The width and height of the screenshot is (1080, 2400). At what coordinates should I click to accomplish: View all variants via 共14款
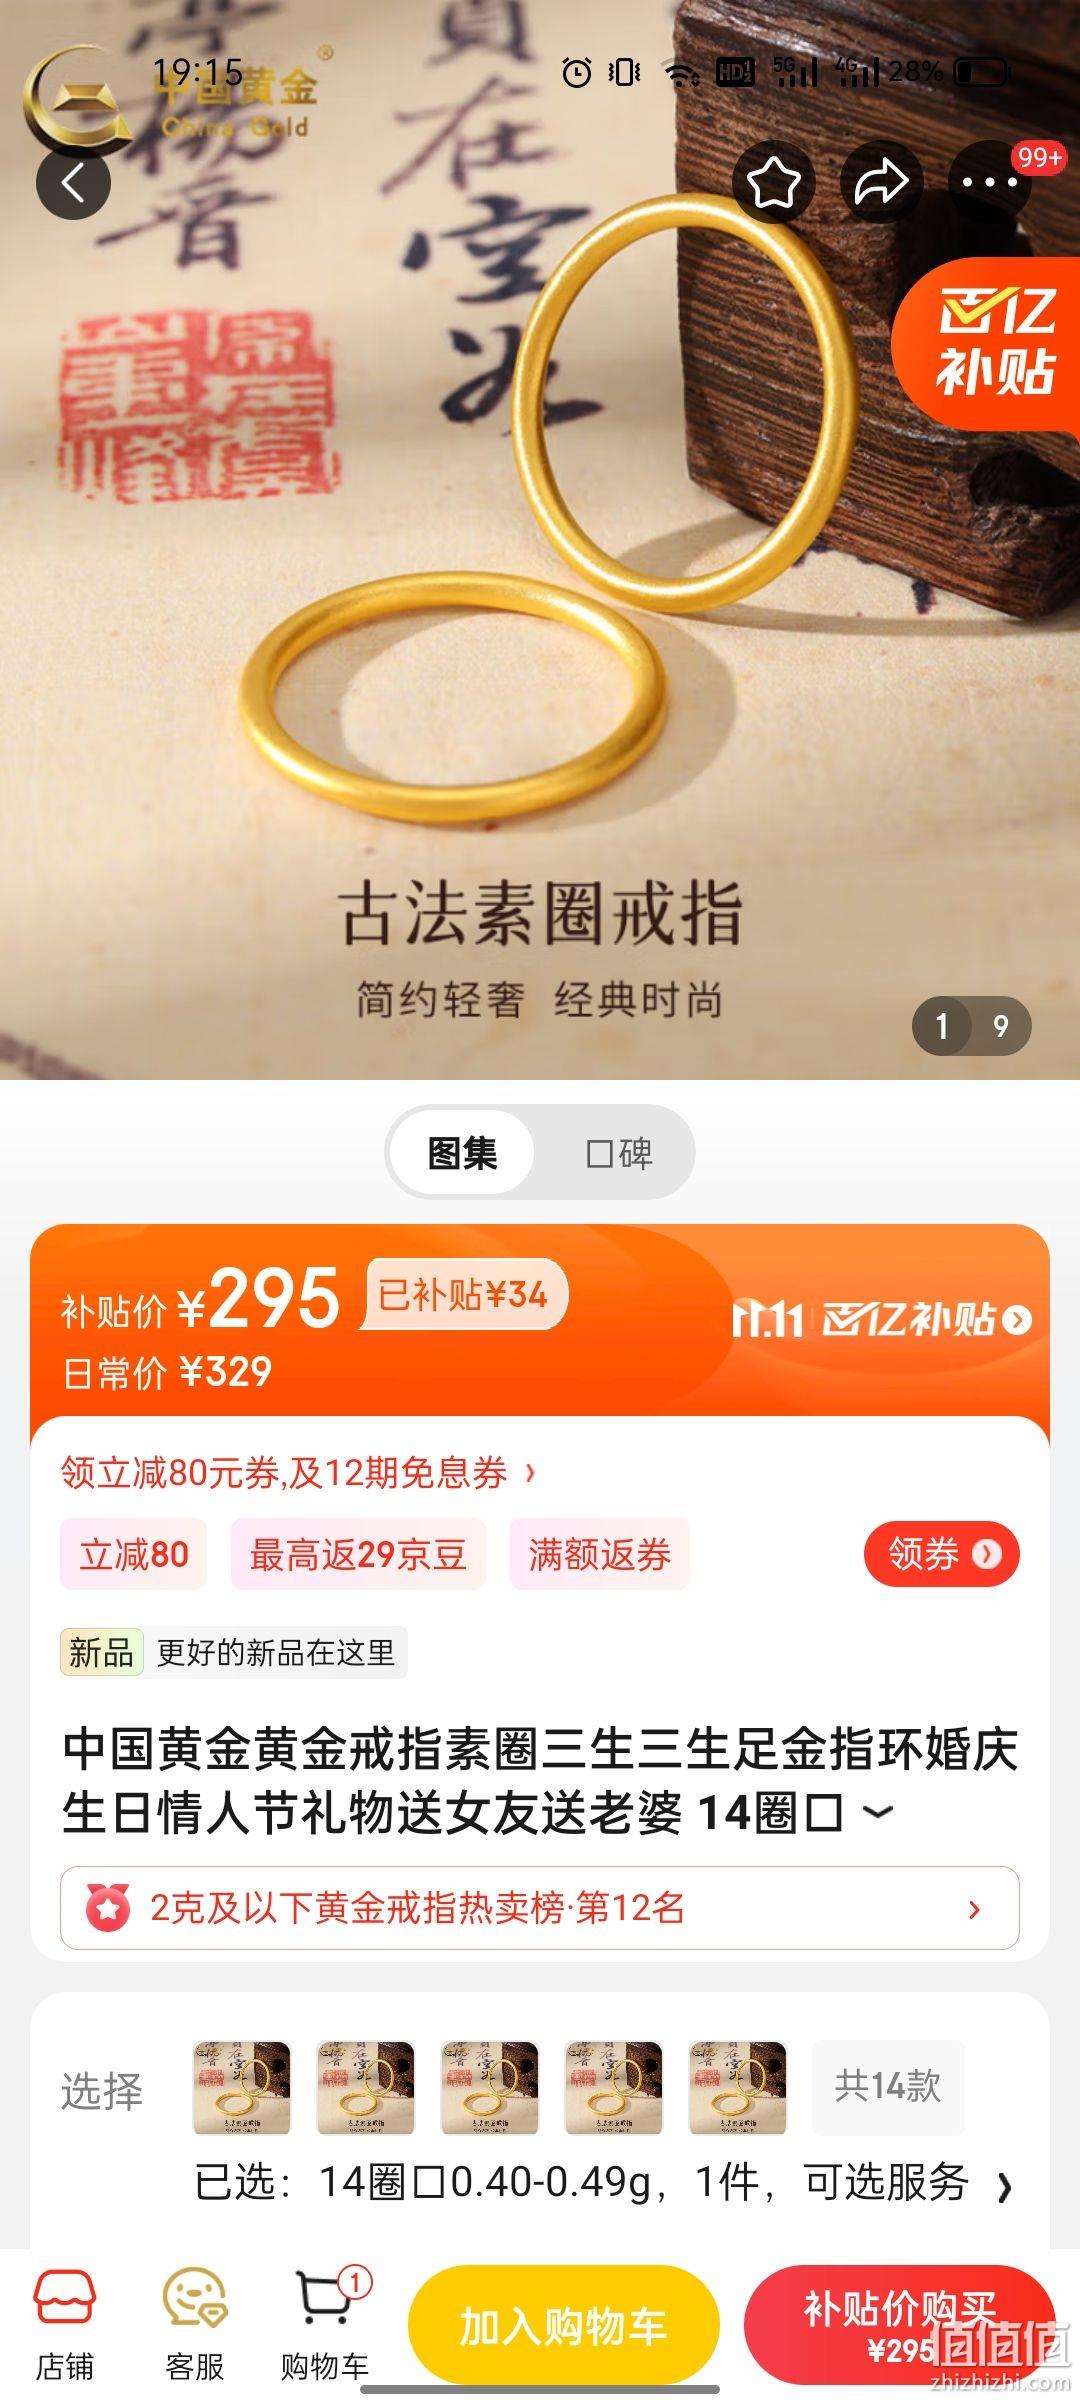tap(888, 2086)
